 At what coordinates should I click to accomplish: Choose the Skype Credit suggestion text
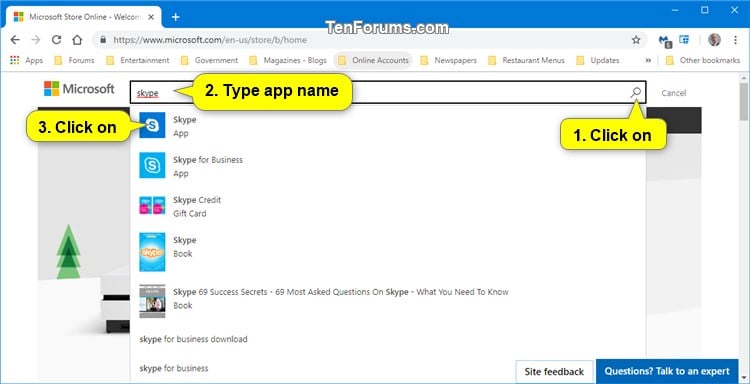[x=197, y=200]
